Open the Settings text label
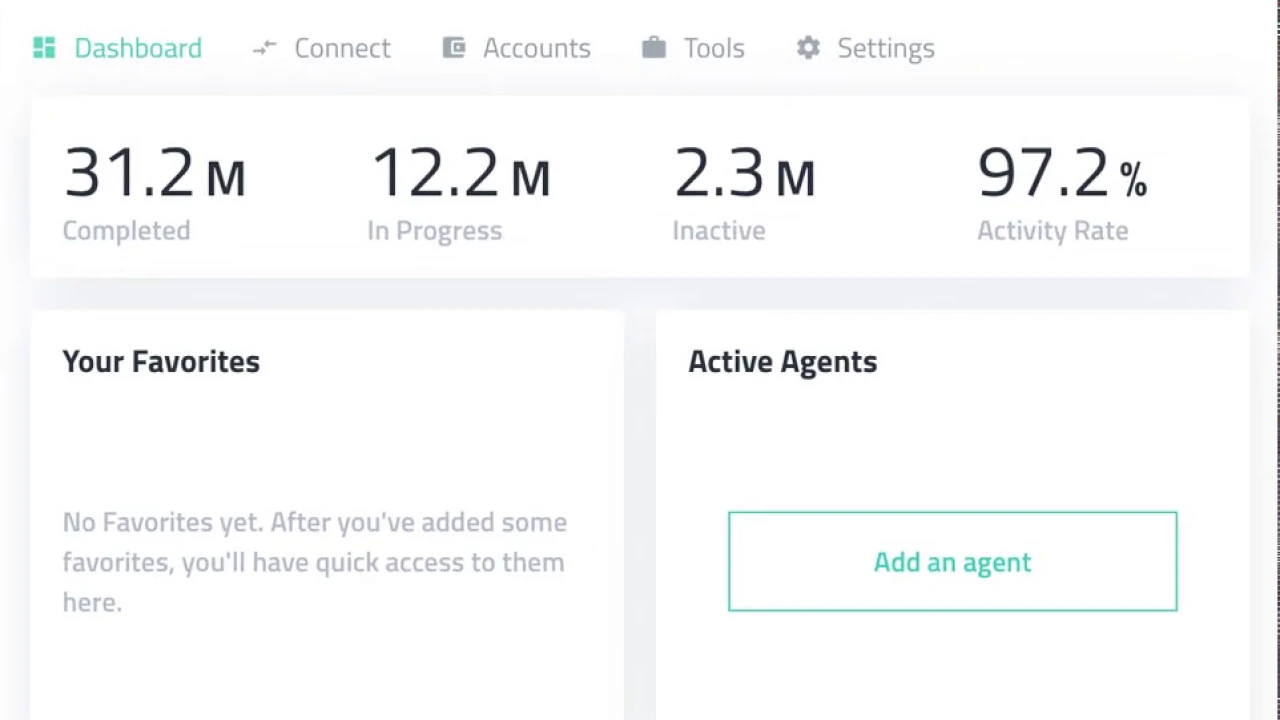This screenshot has width=1280, height=720. 885,48
